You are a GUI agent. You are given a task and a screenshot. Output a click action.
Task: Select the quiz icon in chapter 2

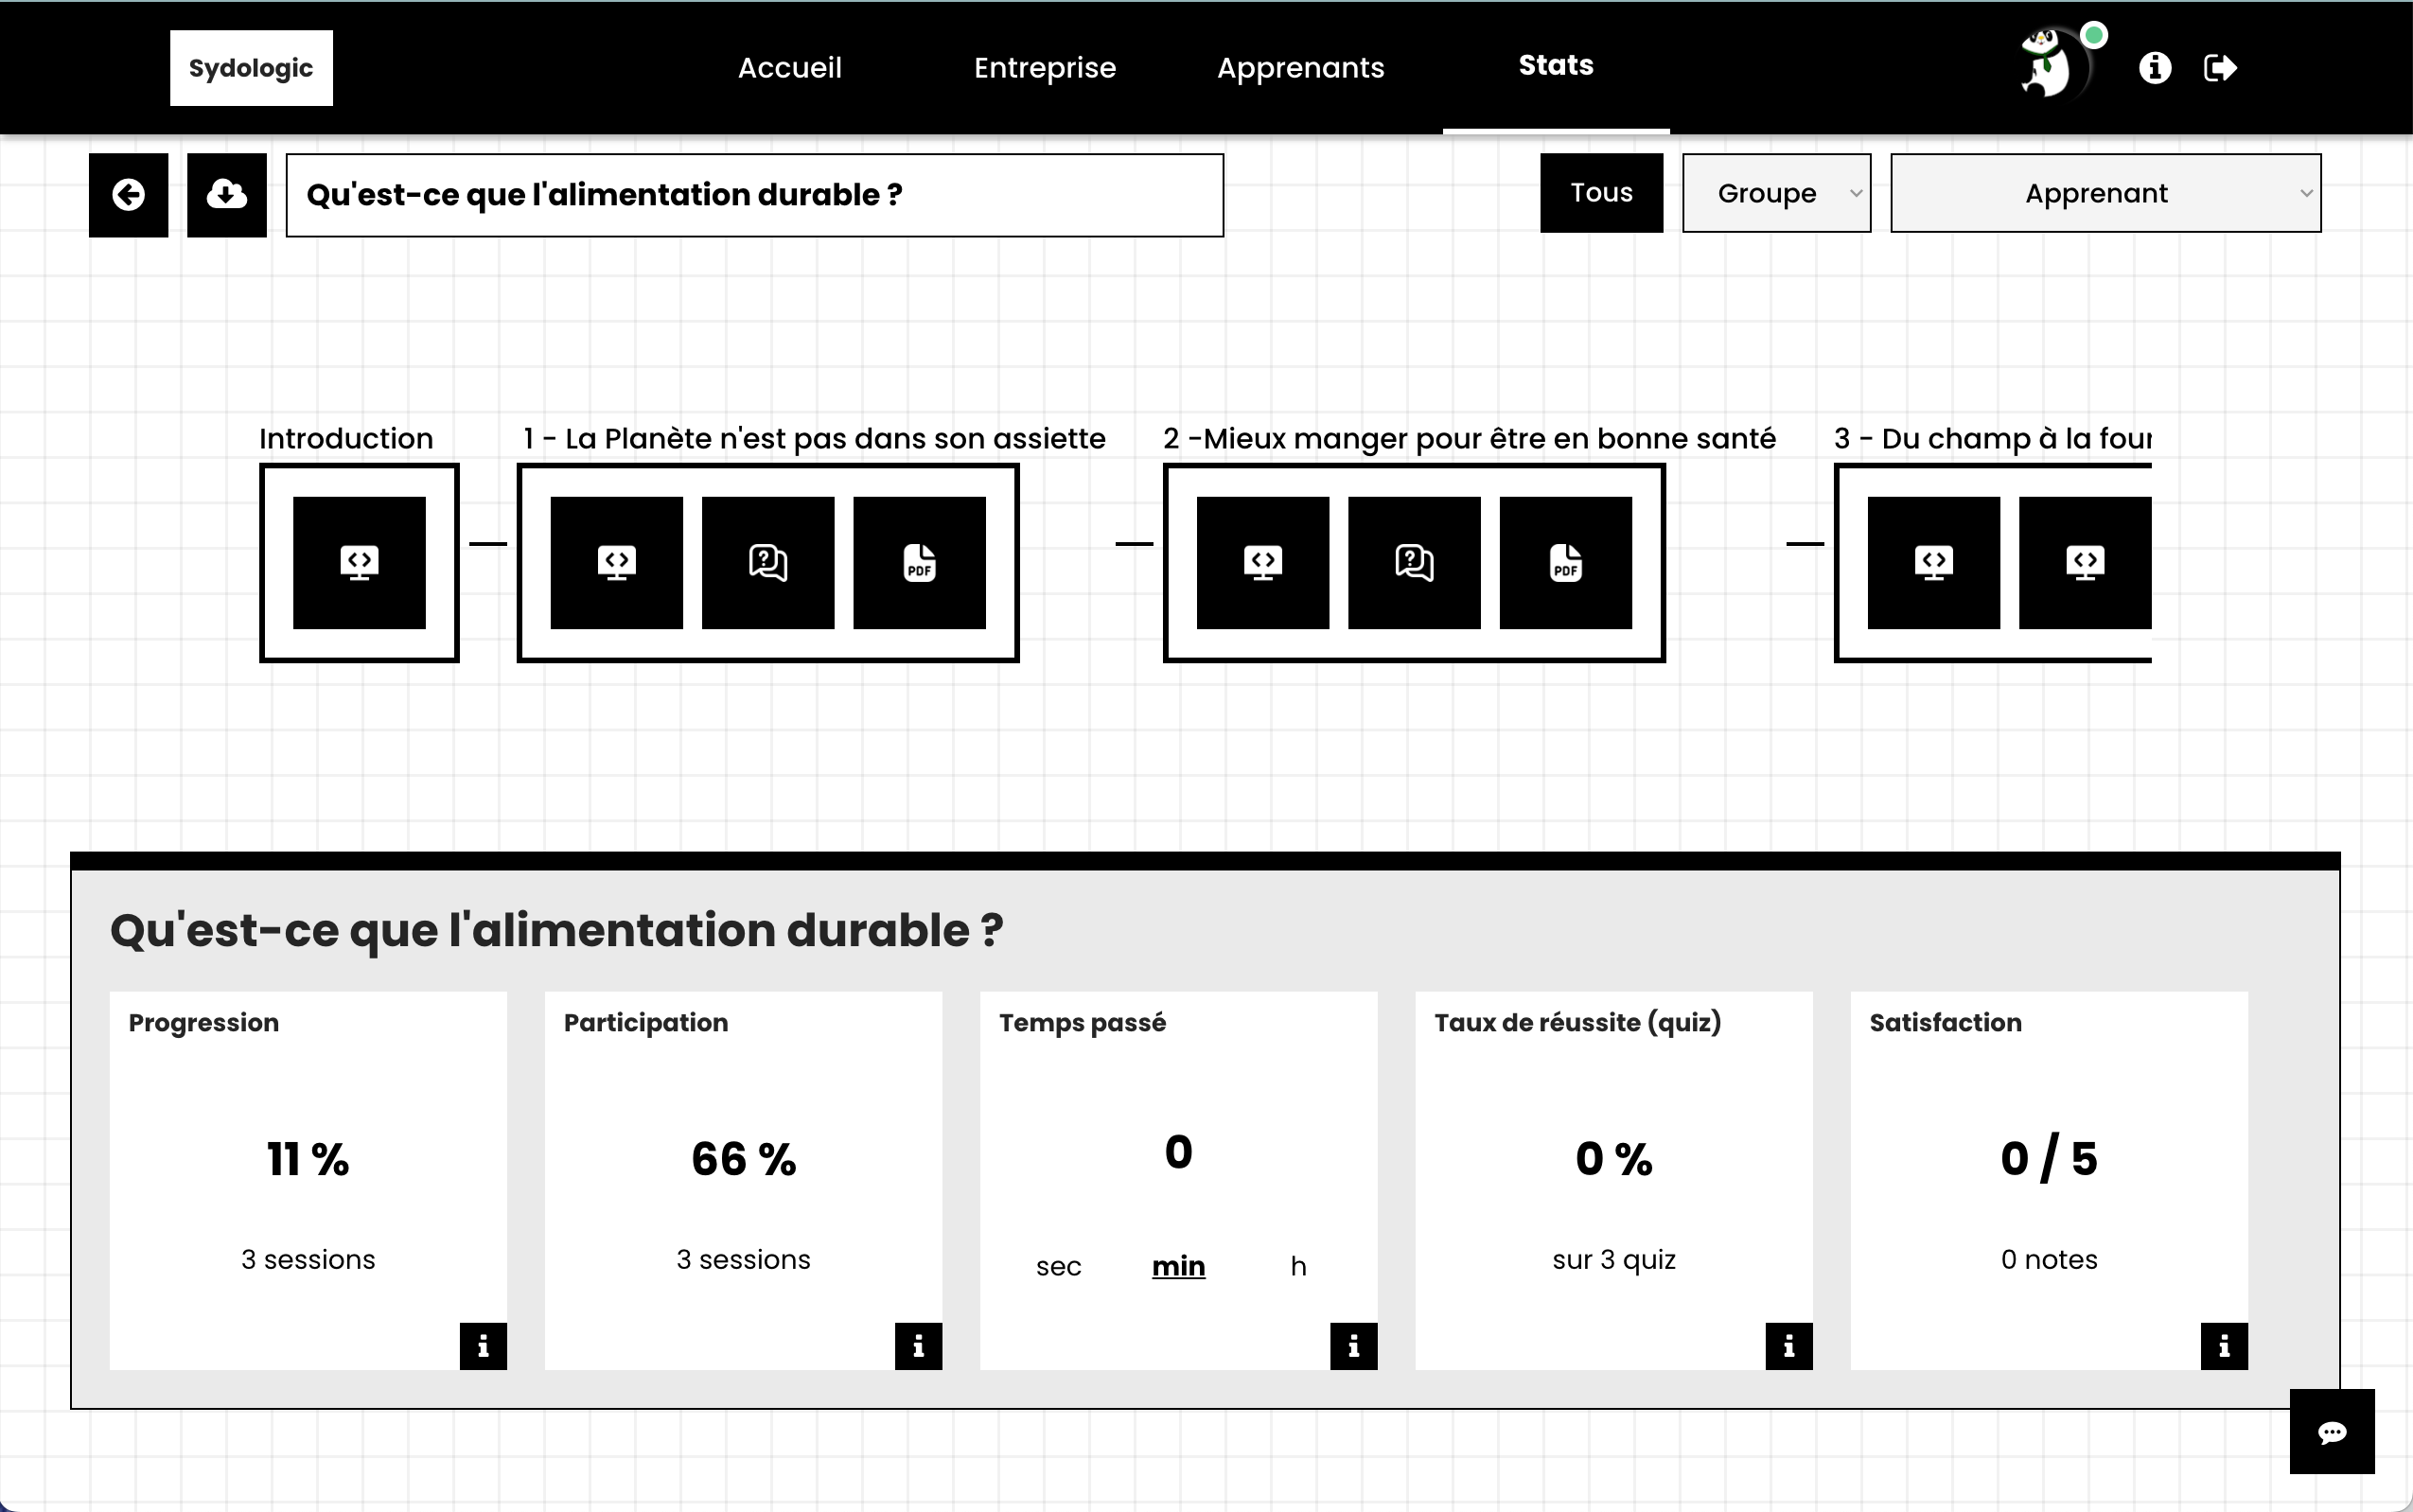[x=1413, y=562]
